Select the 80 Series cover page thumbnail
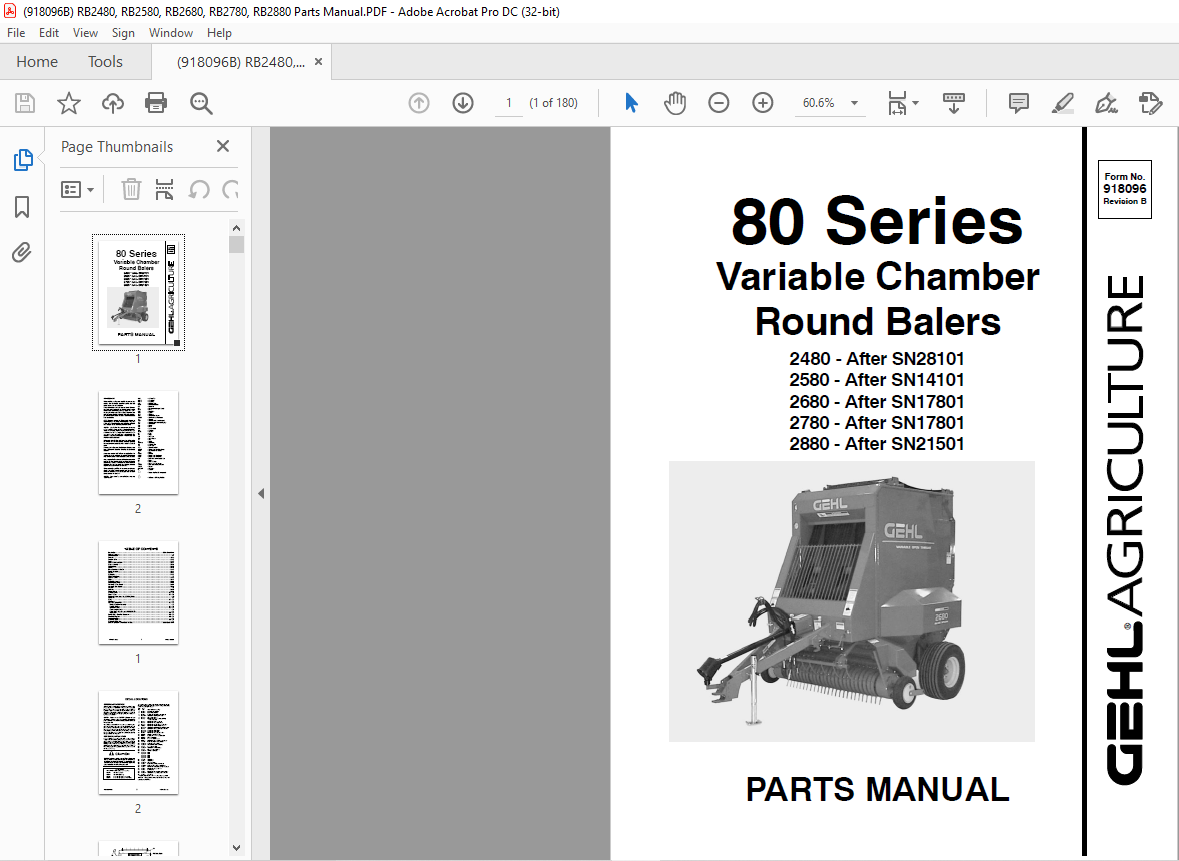The image size is (1179, 861). click(x=138, y=293)
